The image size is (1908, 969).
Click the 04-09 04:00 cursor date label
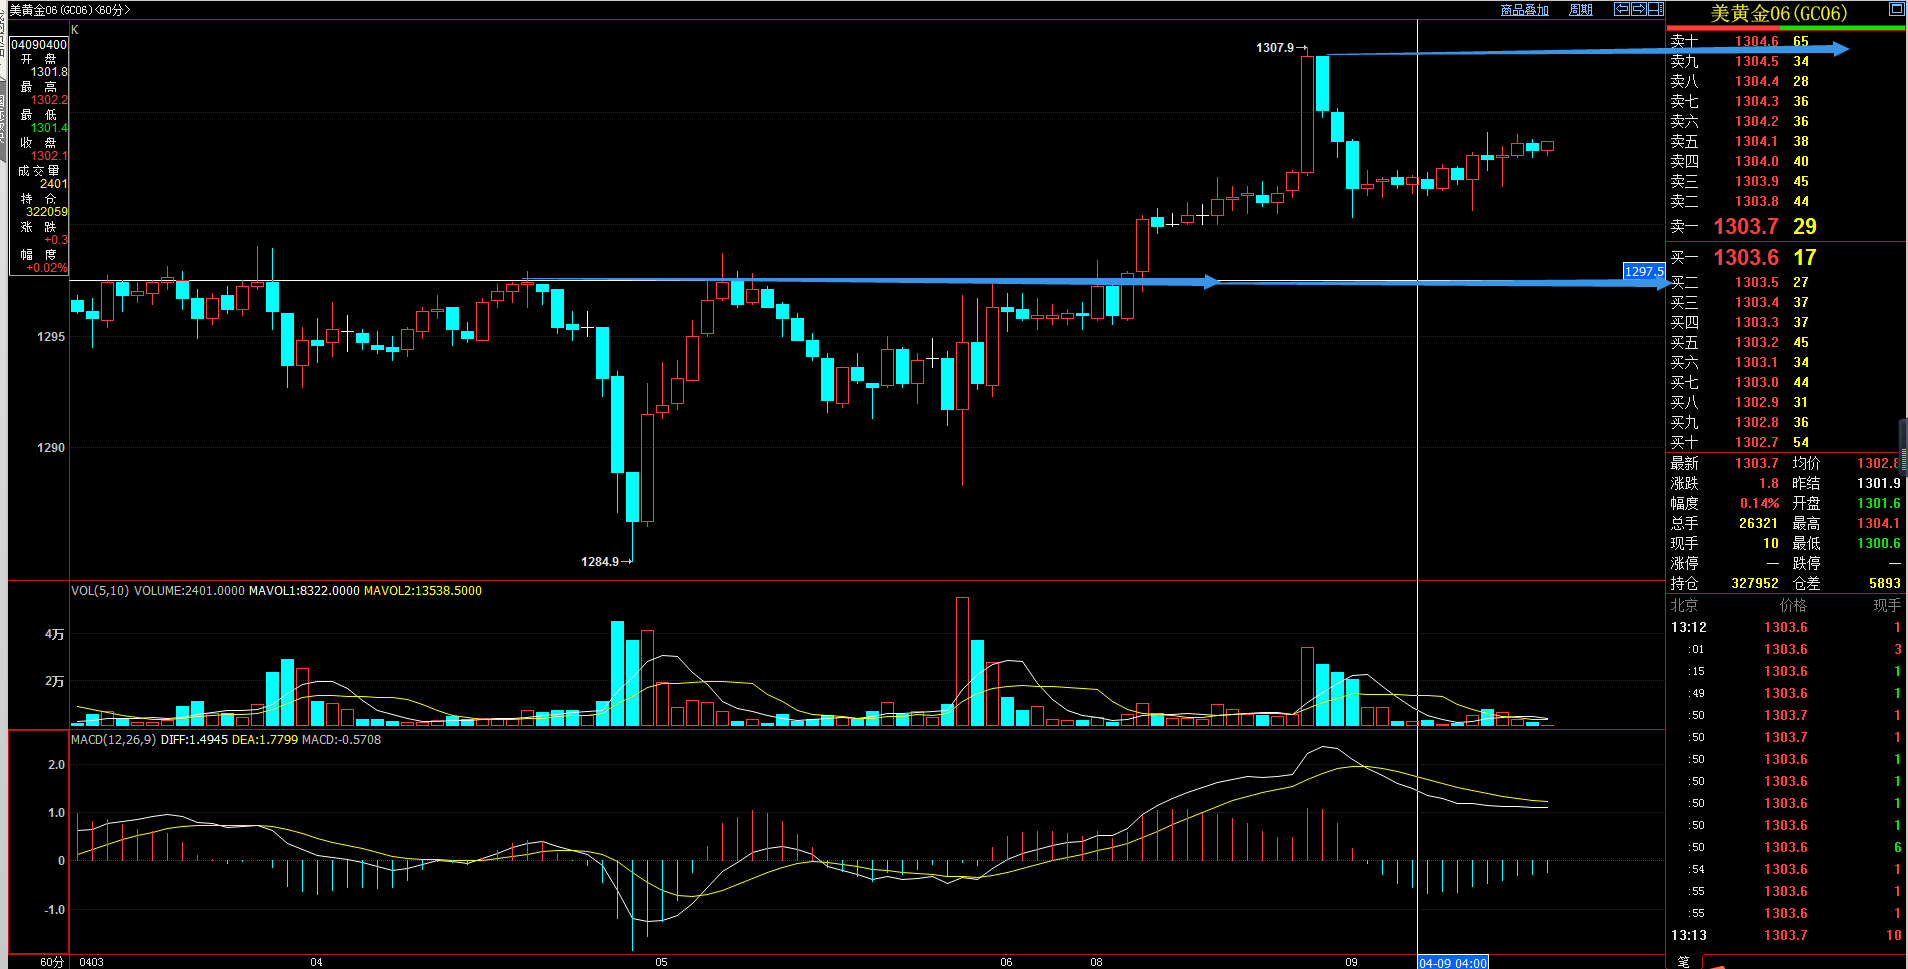(1453, 962)
